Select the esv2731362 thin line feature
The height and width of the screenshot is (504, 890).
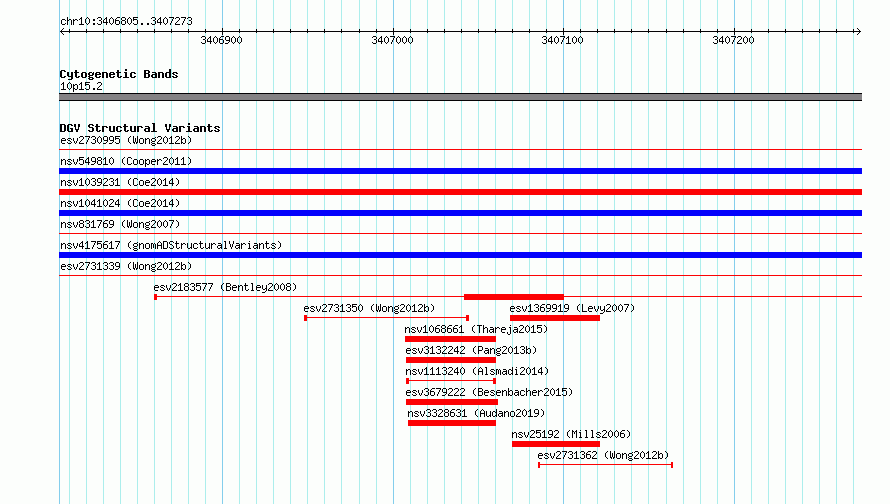pos(606,465)
